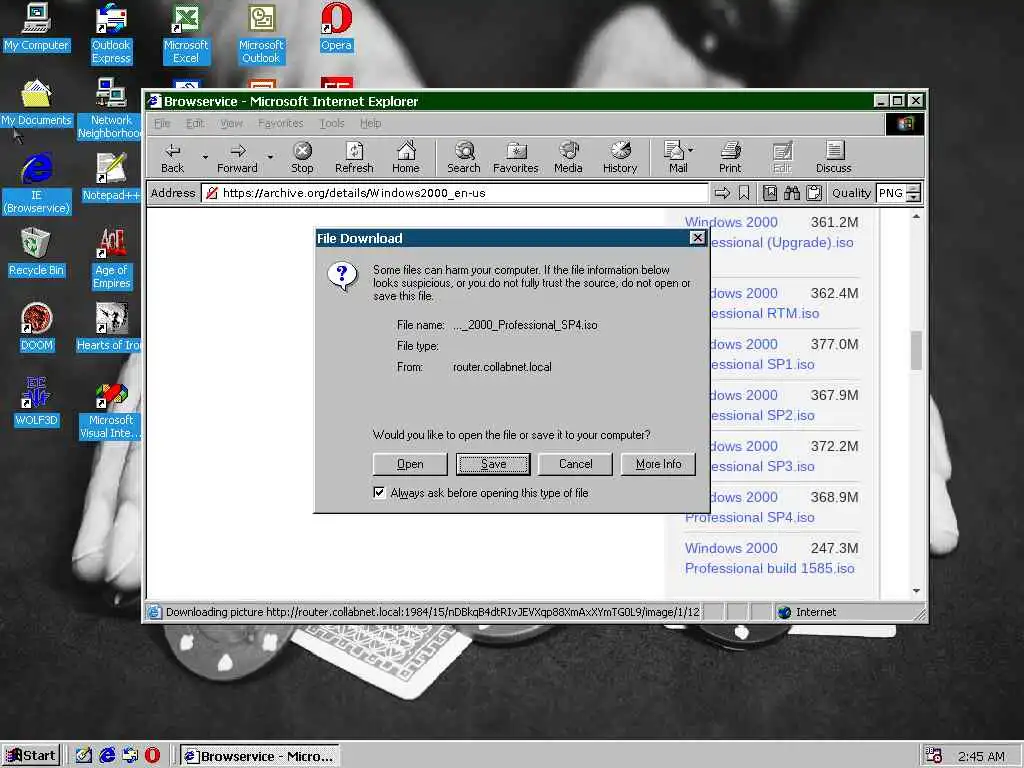Open the Edit menu
The image size is (1024, 768).
[x=195, y=123]
